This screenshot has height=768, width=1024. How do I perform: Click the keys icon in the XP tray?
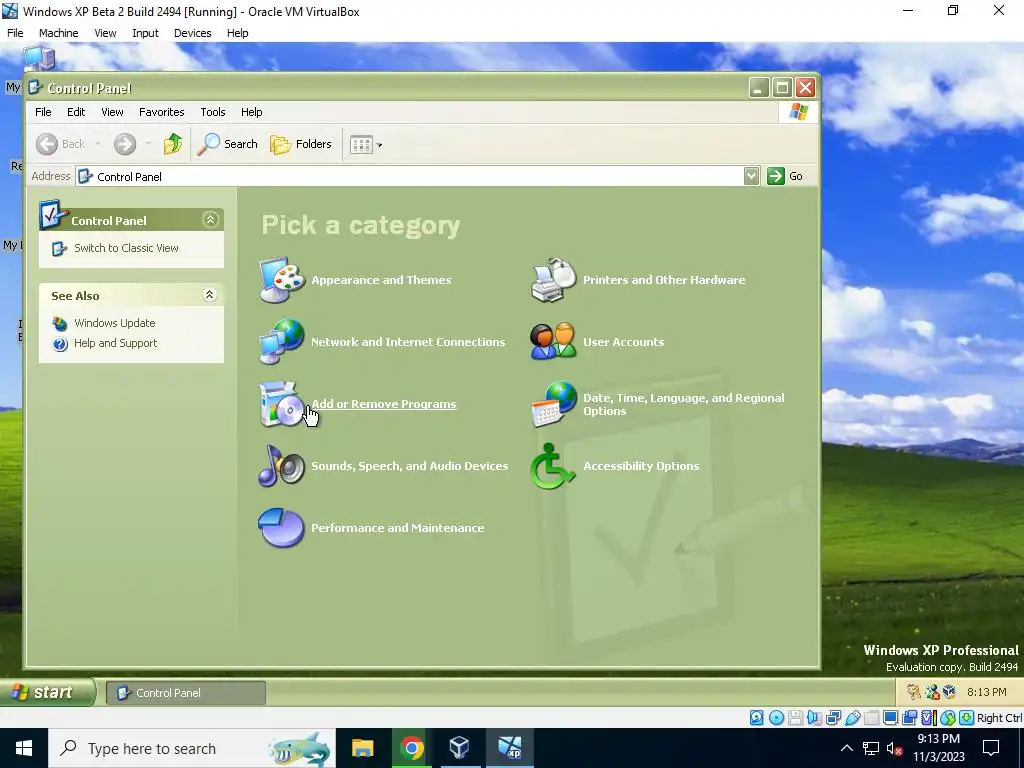pos(914,692)
